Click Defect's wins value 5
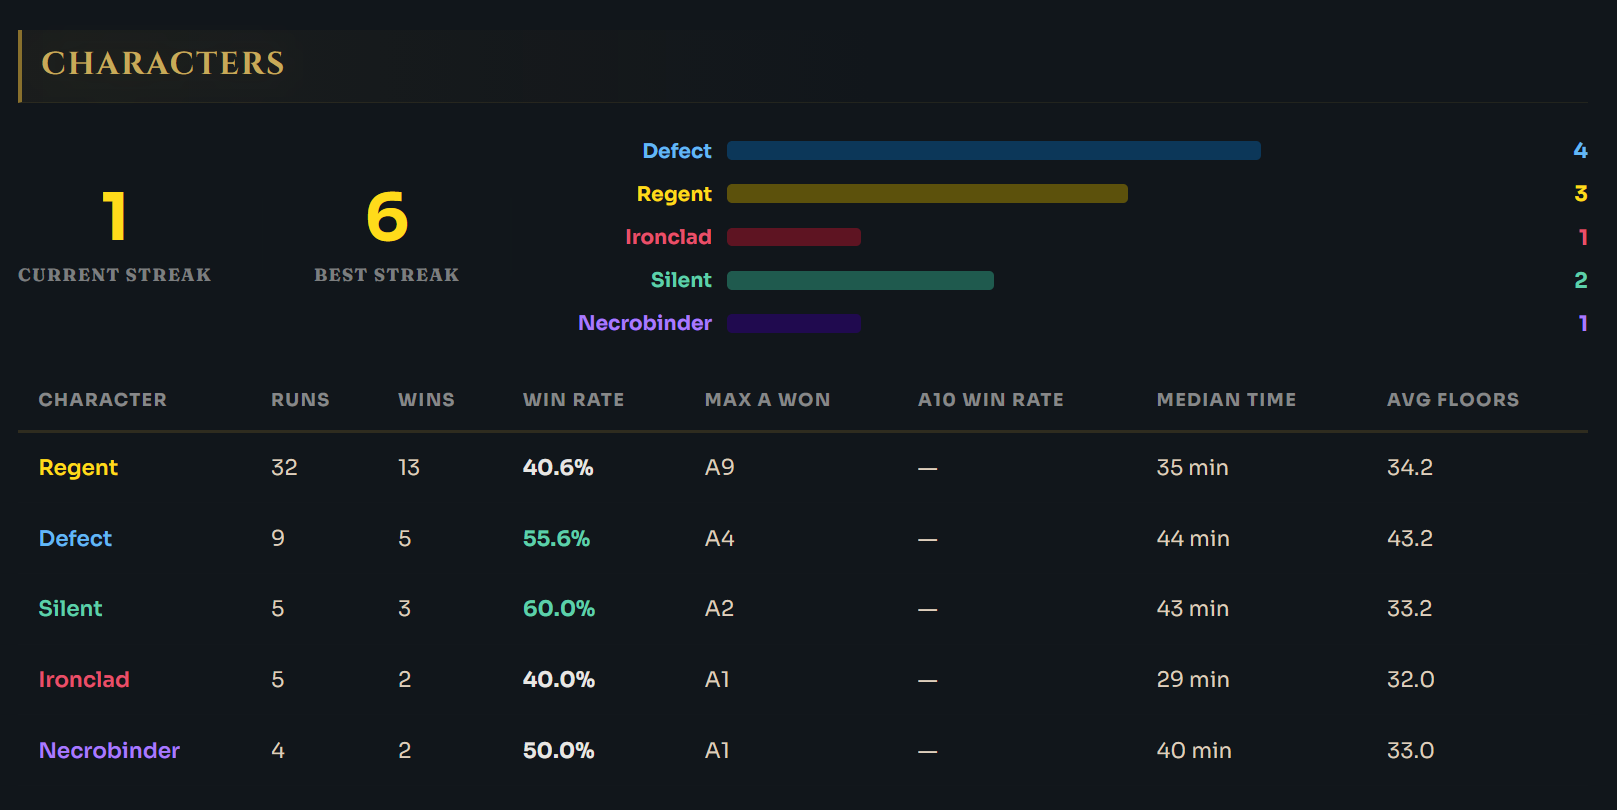This screenshot has width=1617, height=810. click(404, 539)
